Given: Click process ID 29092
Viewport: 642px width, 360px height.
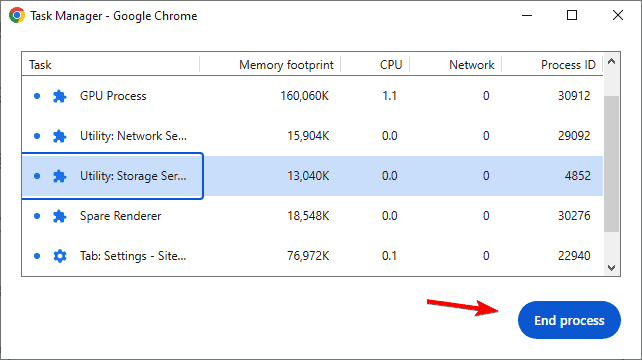Looking at the screenshot, I should [x=574, y=136].
